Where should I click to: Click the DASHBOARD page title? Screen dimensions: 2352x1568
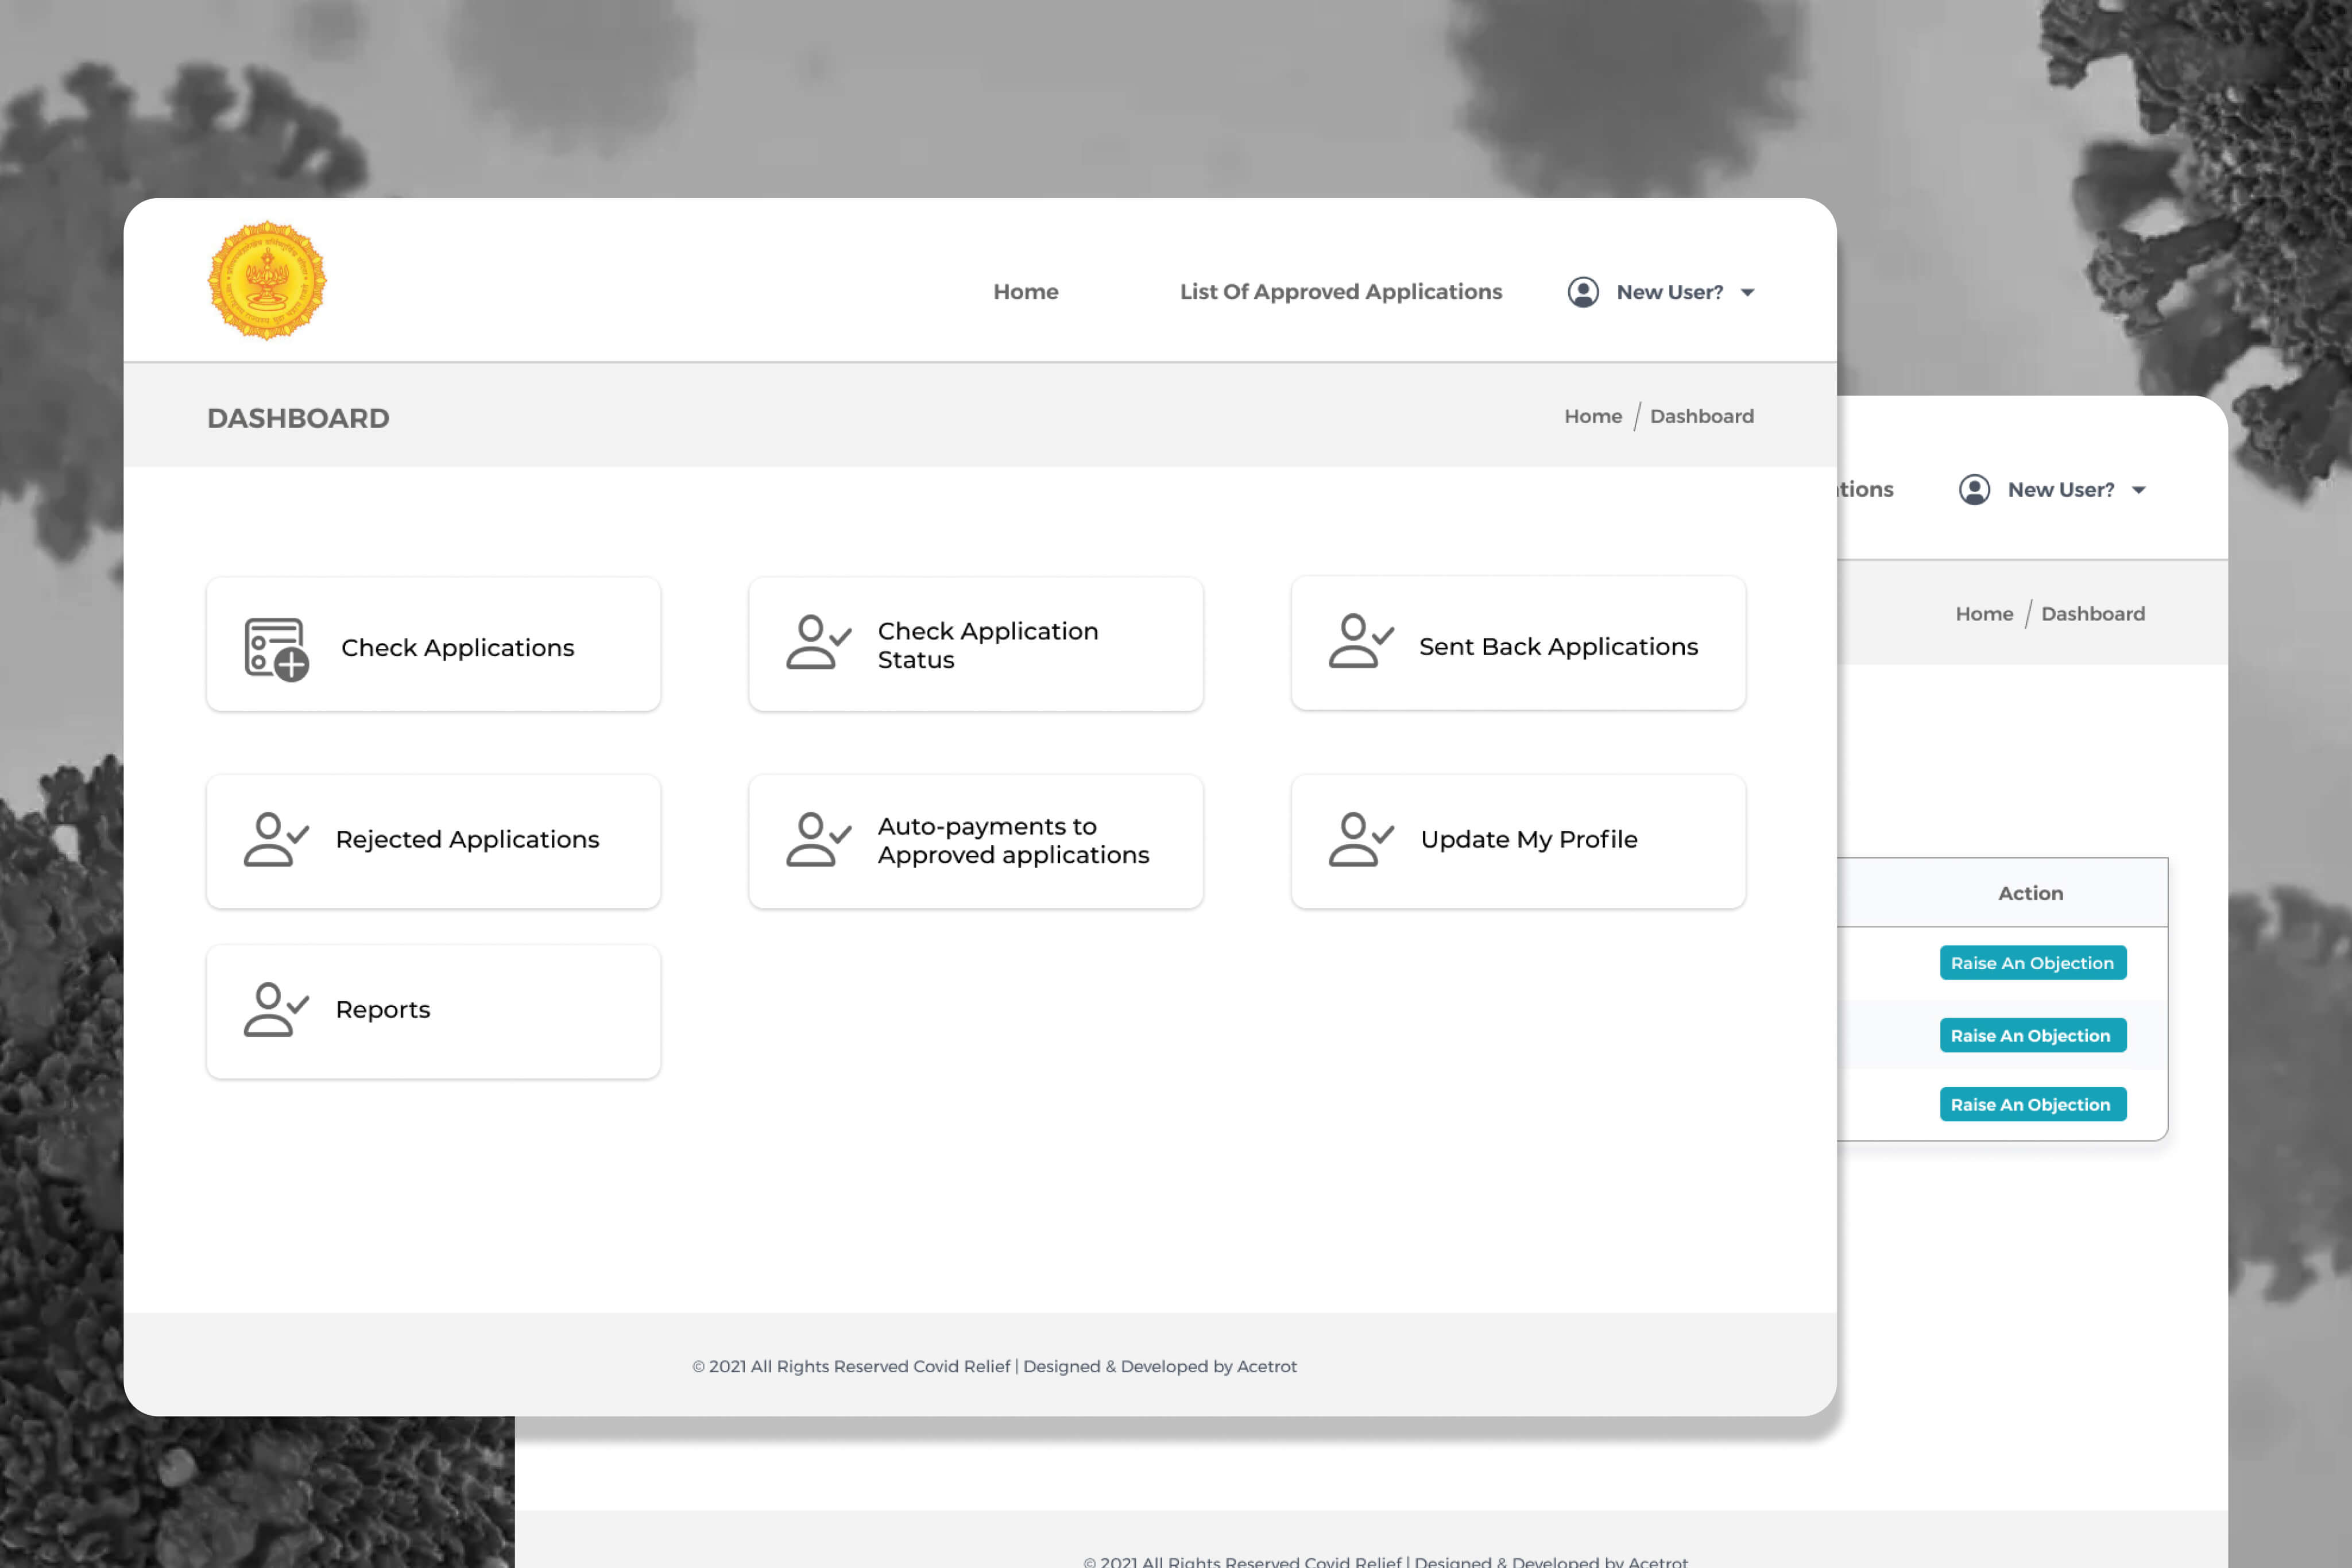298,418
